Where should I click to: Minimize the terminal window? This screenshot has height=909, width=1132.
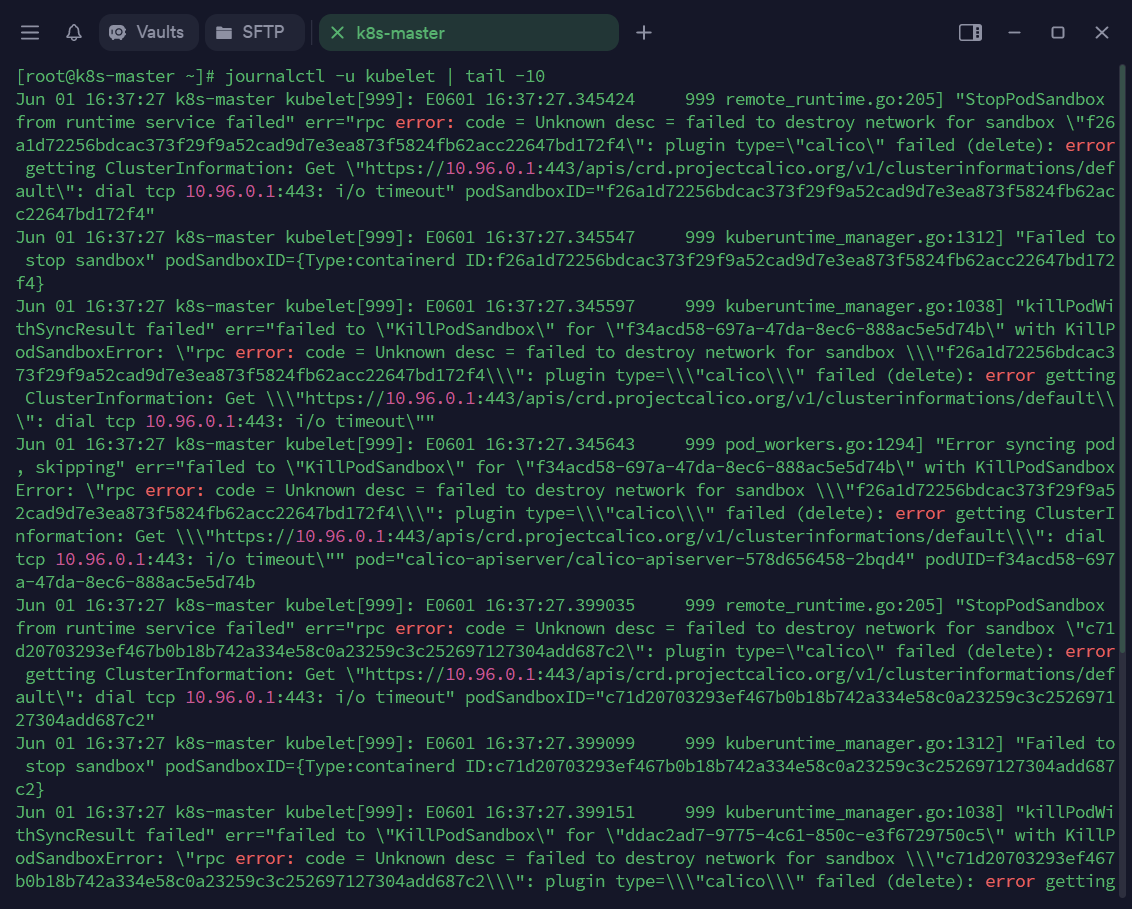(1014, 32)
